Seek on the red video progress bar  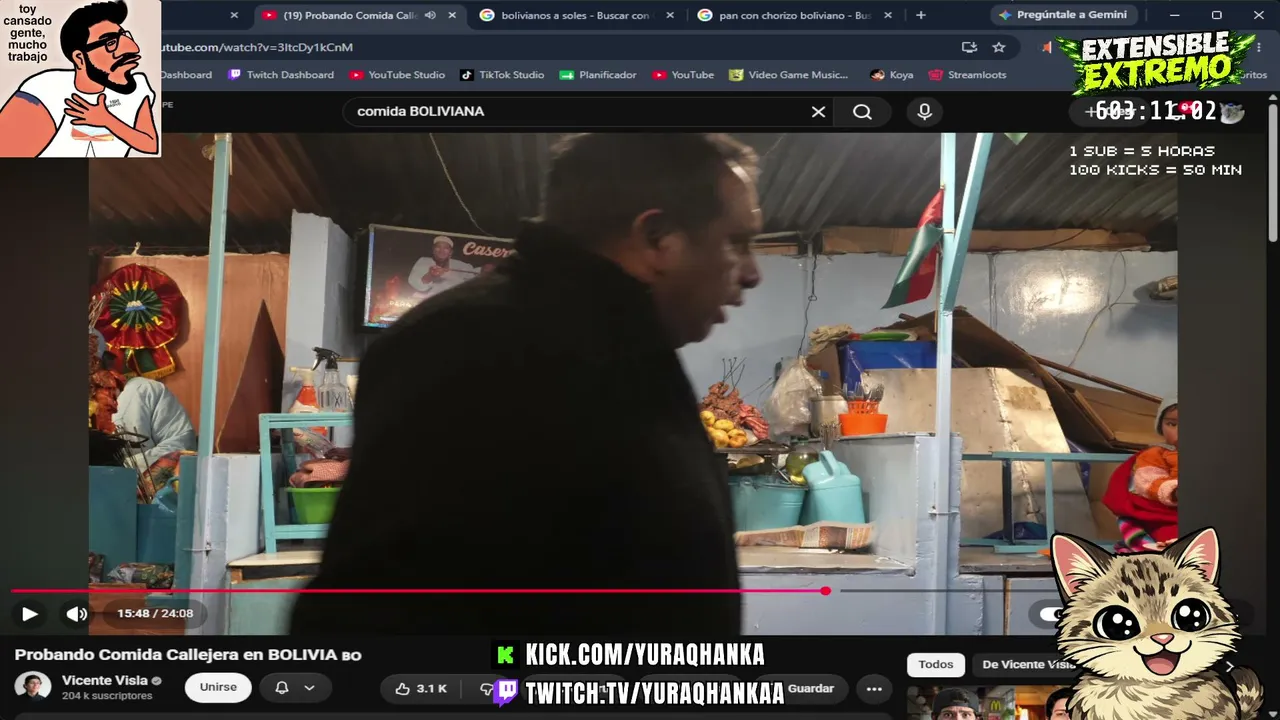[418, 591]
